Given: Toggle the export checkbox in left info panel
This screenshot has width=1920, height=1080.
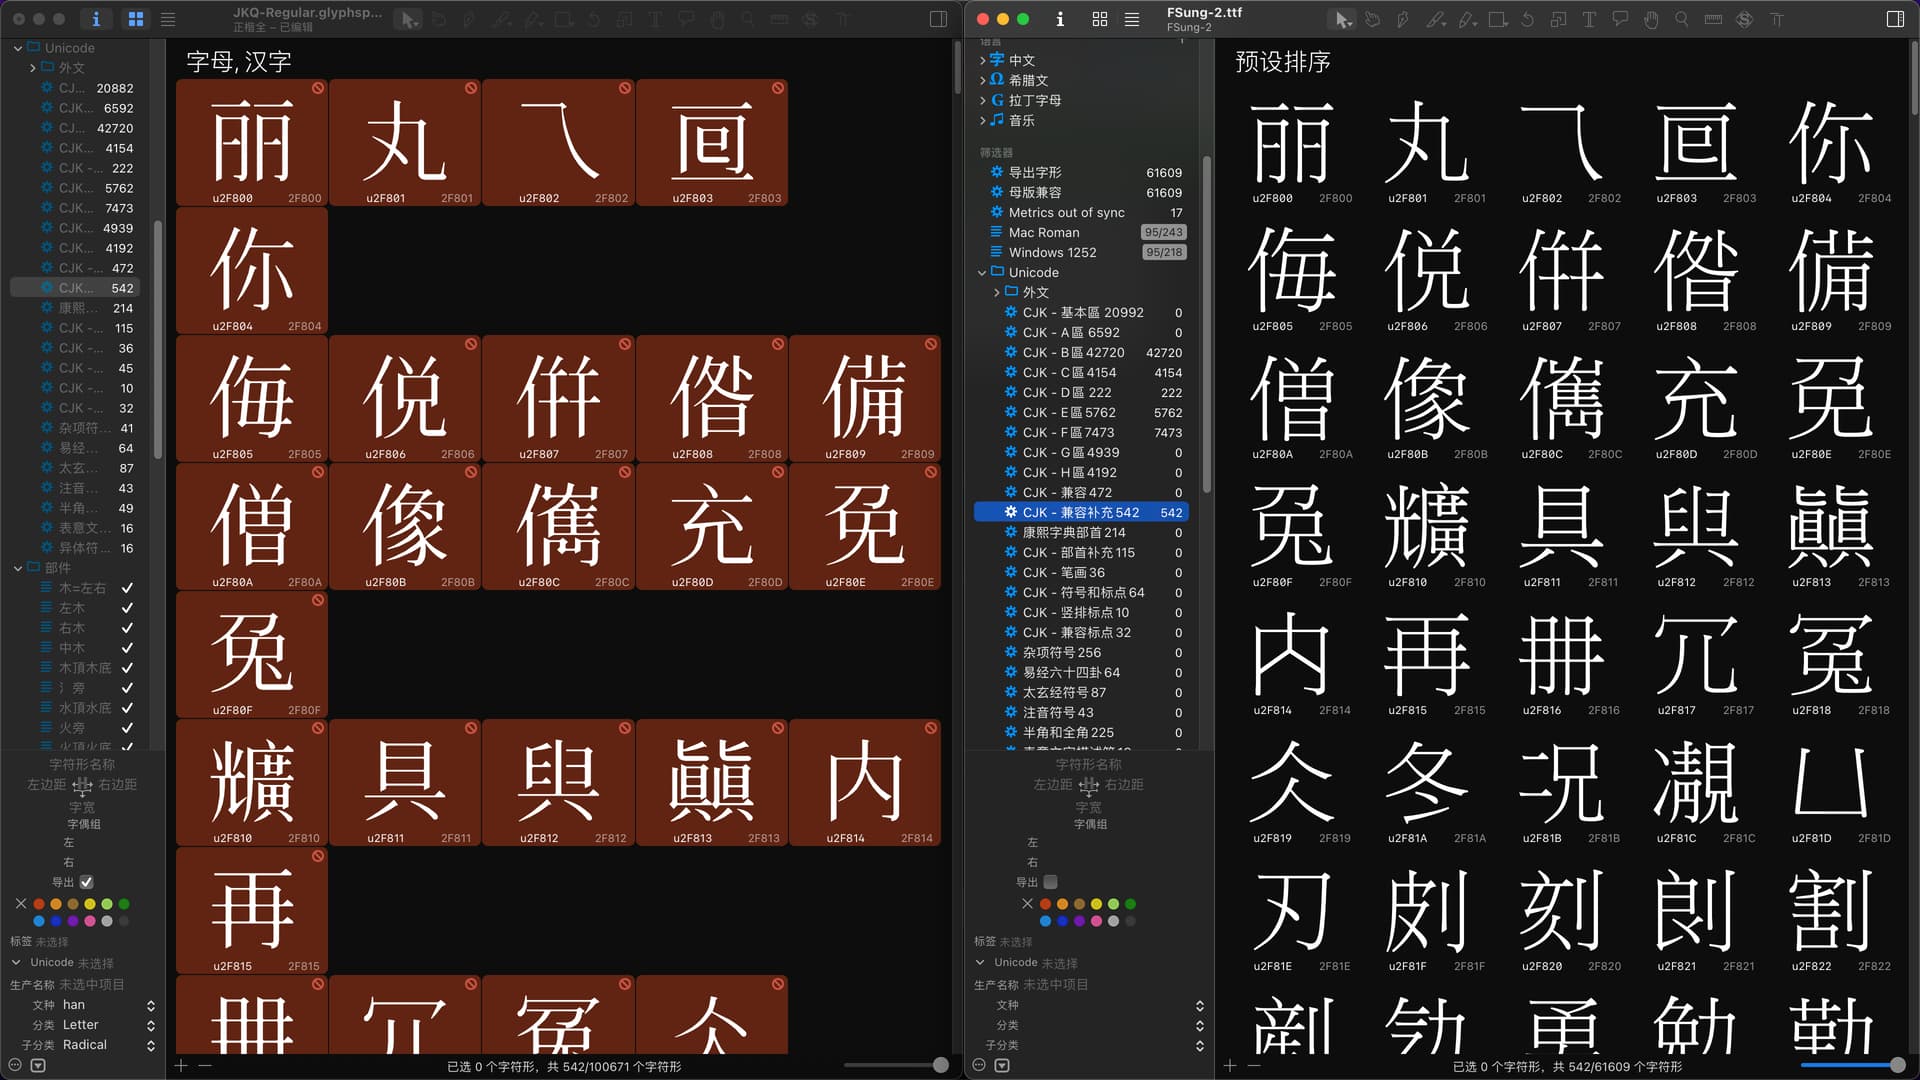Looking at the screenshot, I should (87, 882).
